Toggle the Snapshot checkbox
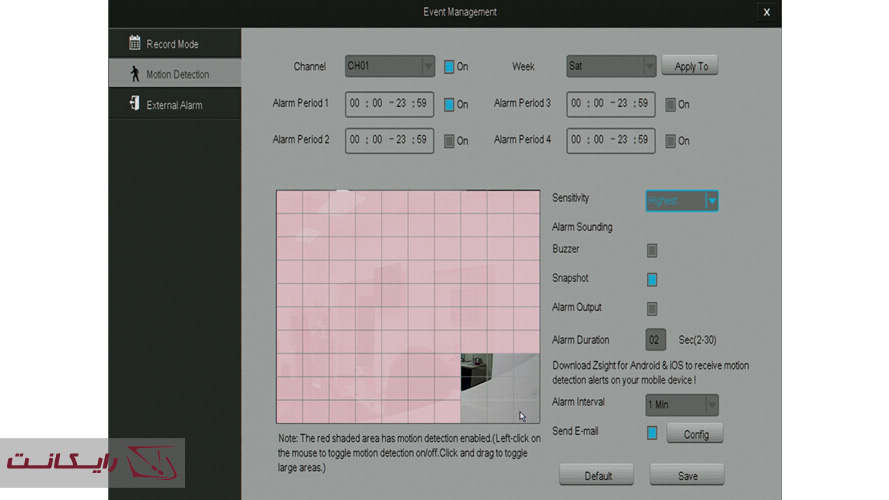 (652, 280)
